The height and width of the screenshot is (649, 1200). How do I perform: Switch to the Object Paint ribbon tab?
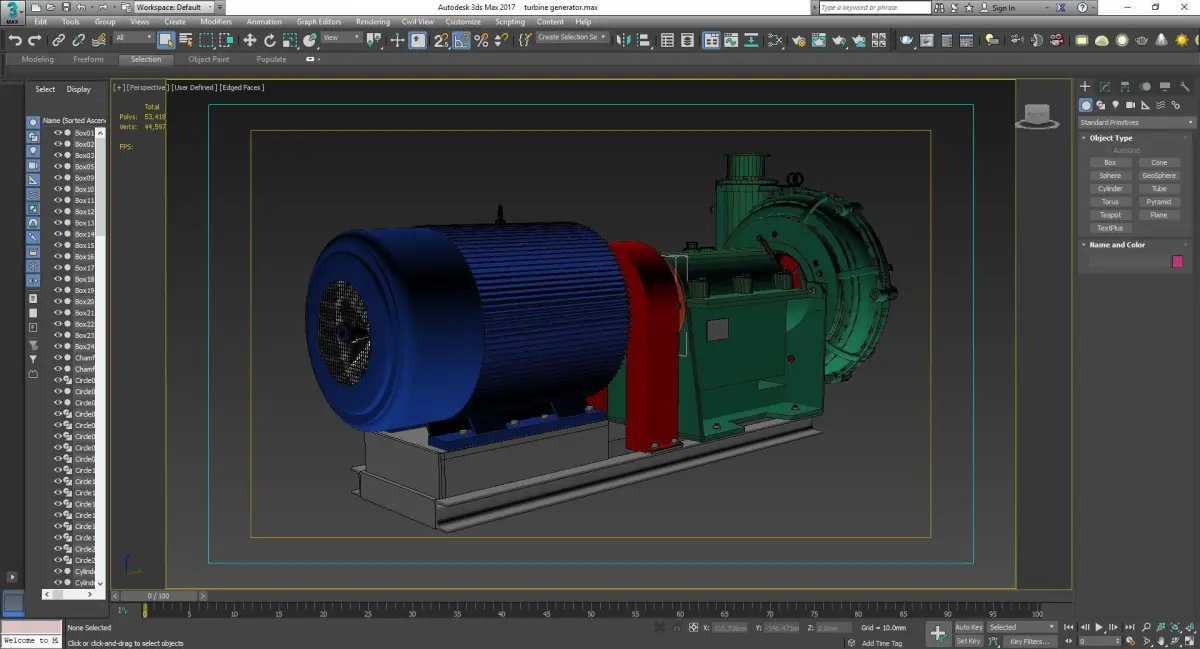point(209,59)
